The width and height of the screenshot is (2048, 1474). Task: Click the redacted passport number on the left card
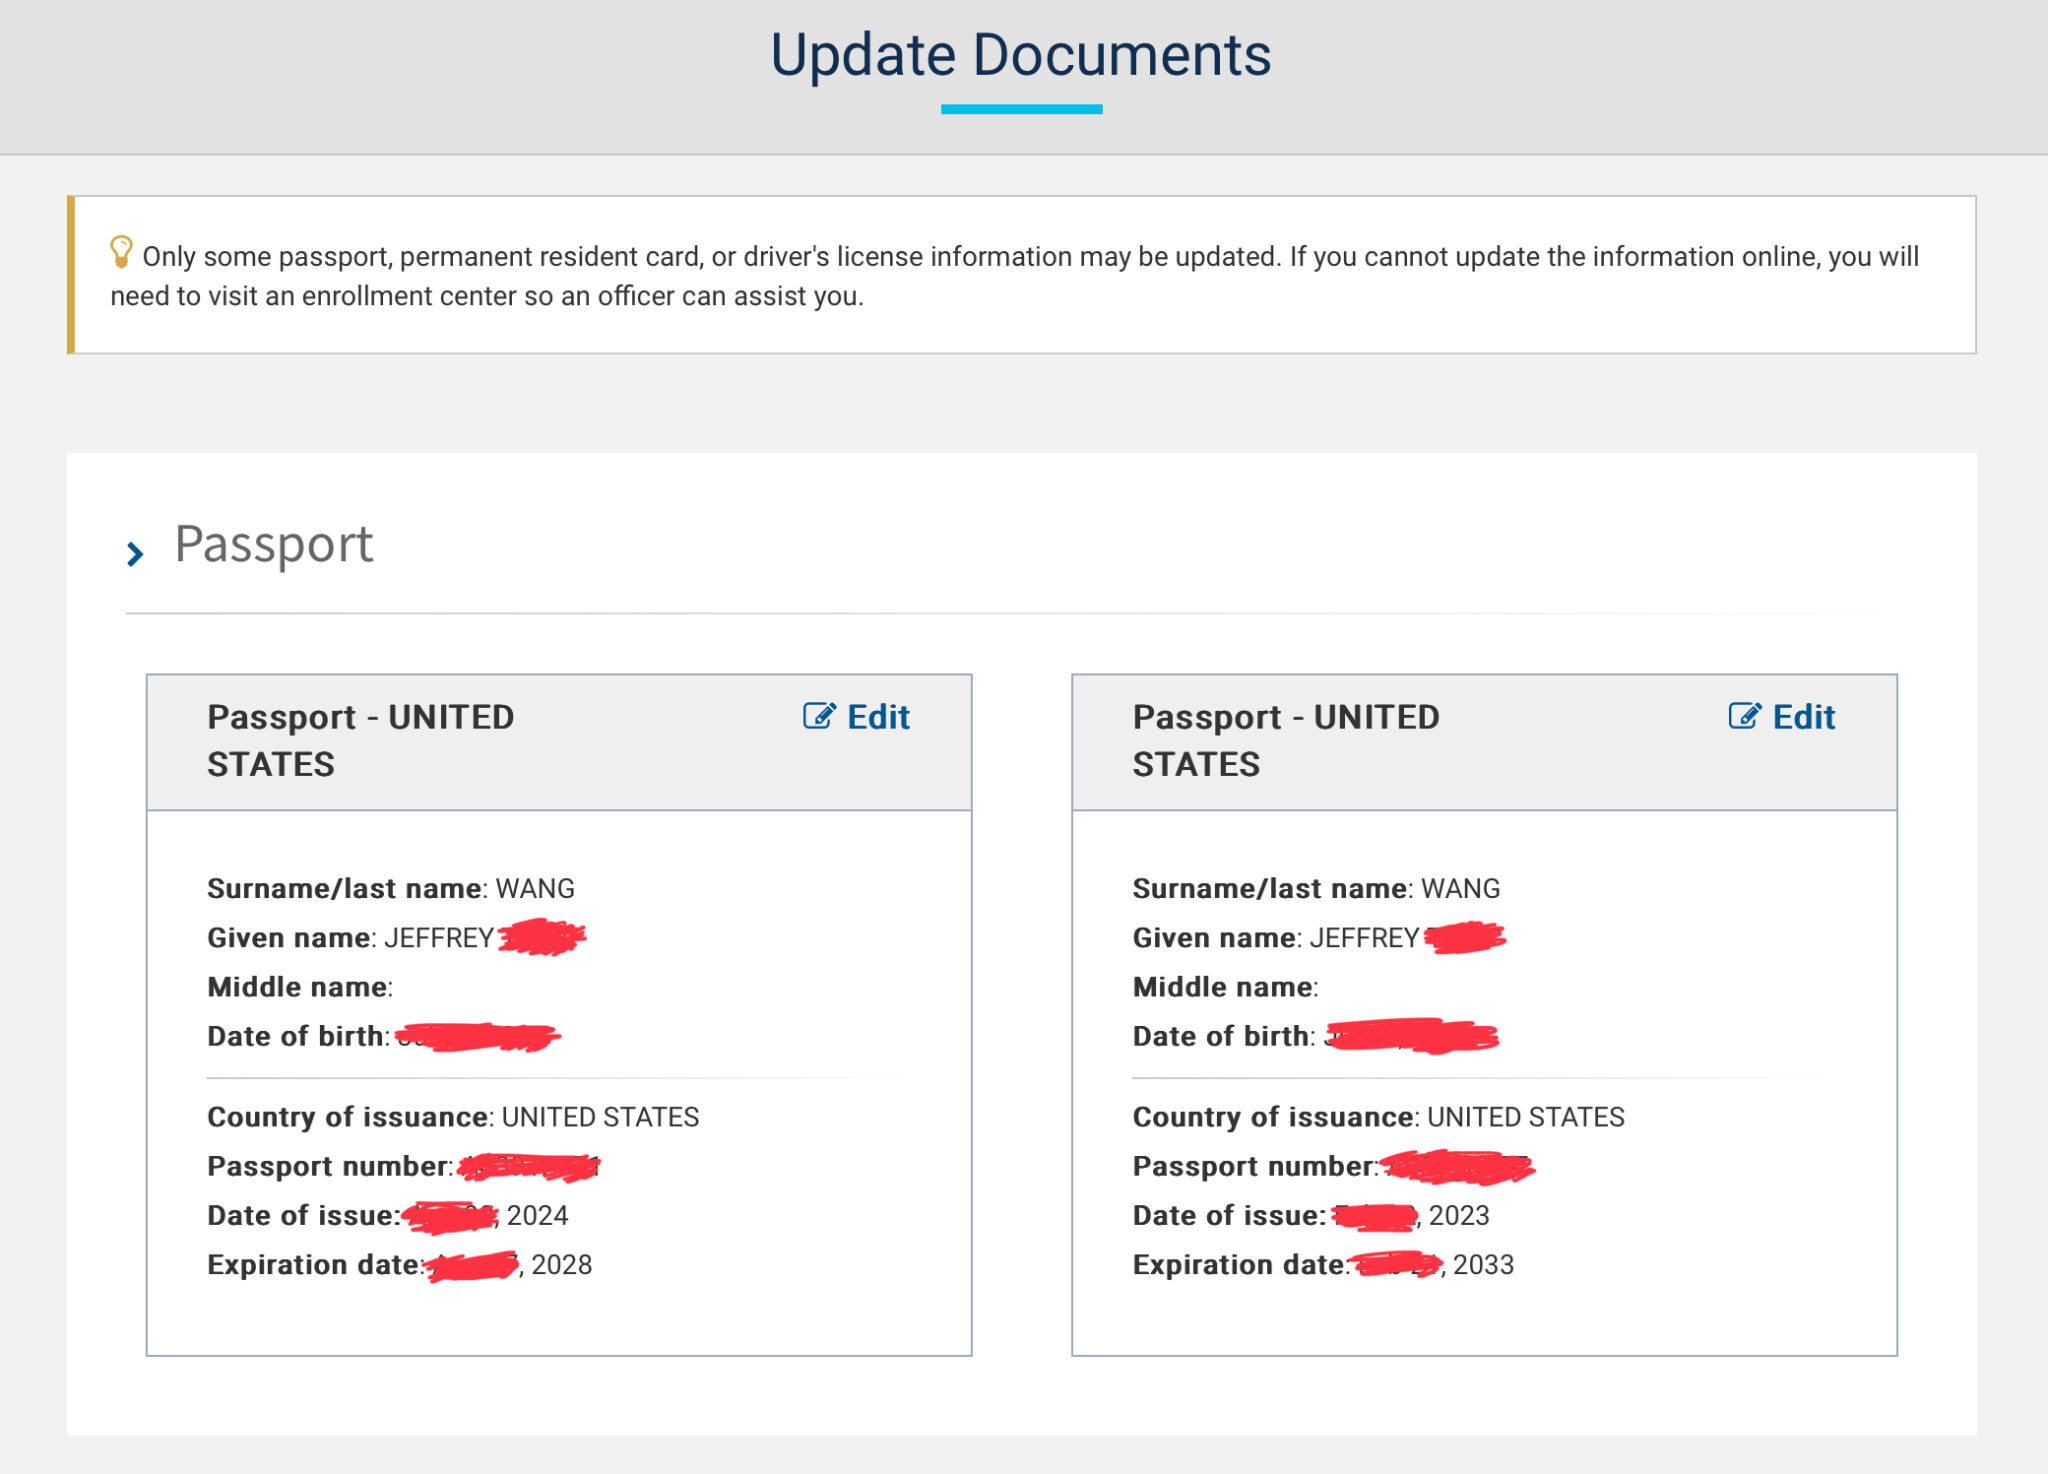pyautogui.click(x=525, y=1166)
